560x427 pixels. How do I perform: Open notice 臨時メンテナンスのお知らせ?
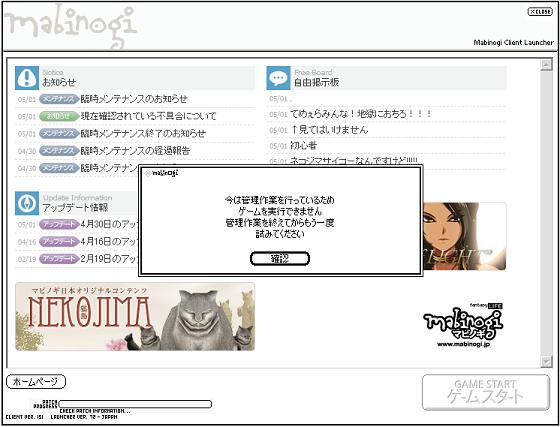pos(134,99)
